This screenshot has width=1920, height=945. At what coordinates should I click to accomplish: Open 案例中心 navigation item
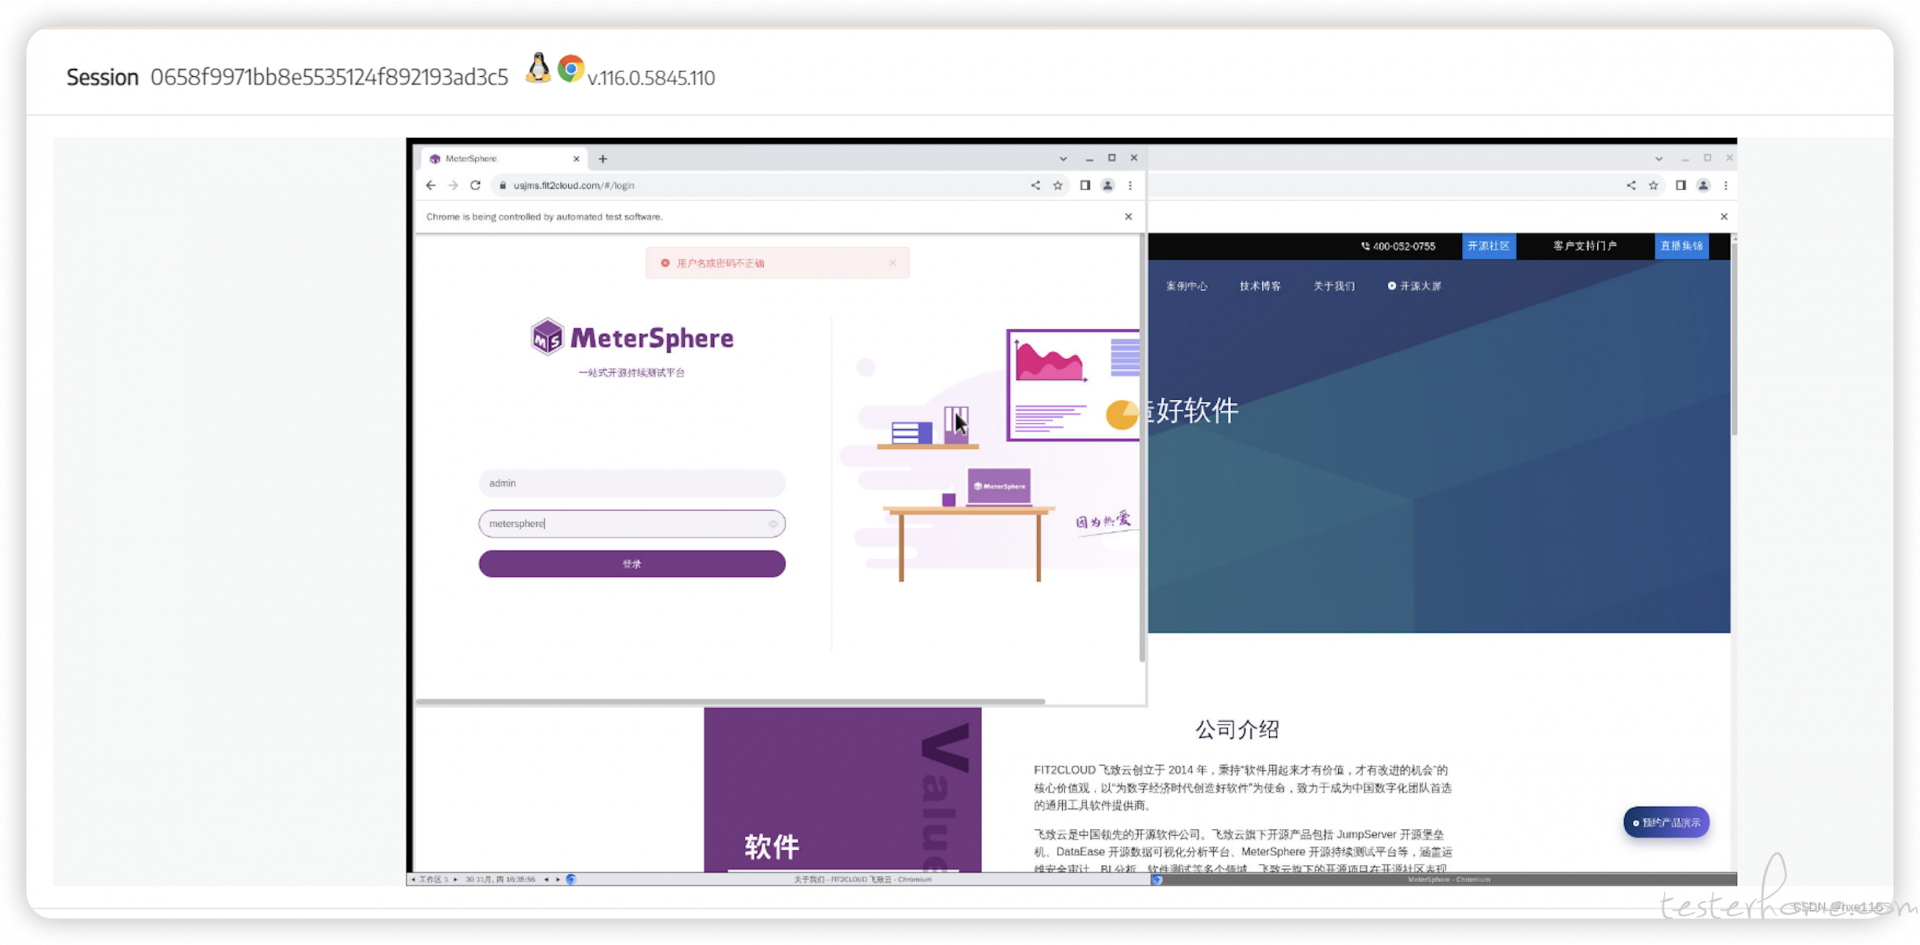coord(1187,286)
